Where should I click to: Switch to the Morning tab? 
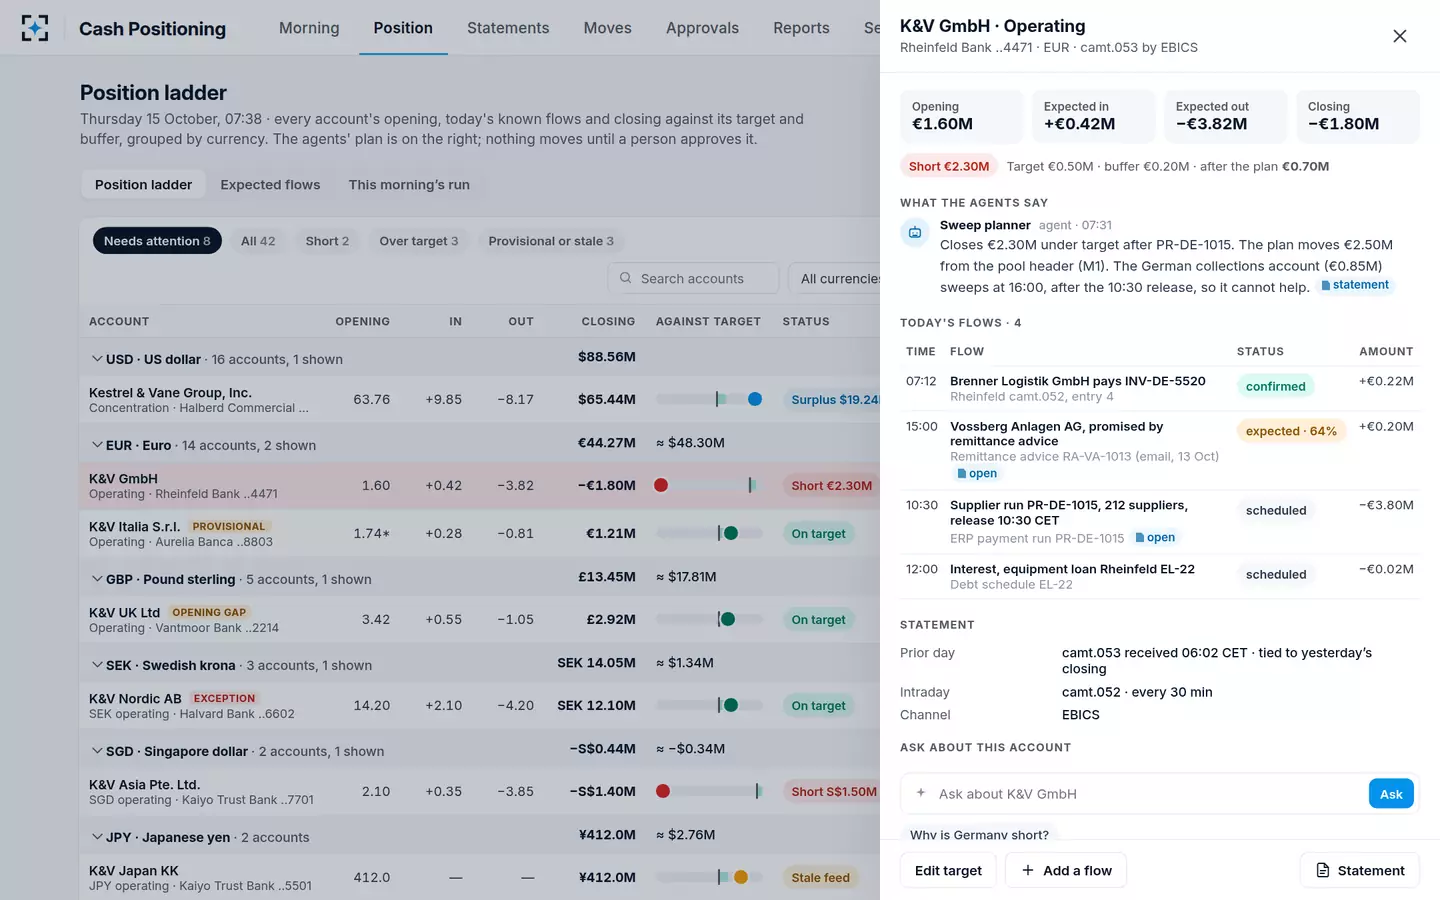tap(309, 28)
